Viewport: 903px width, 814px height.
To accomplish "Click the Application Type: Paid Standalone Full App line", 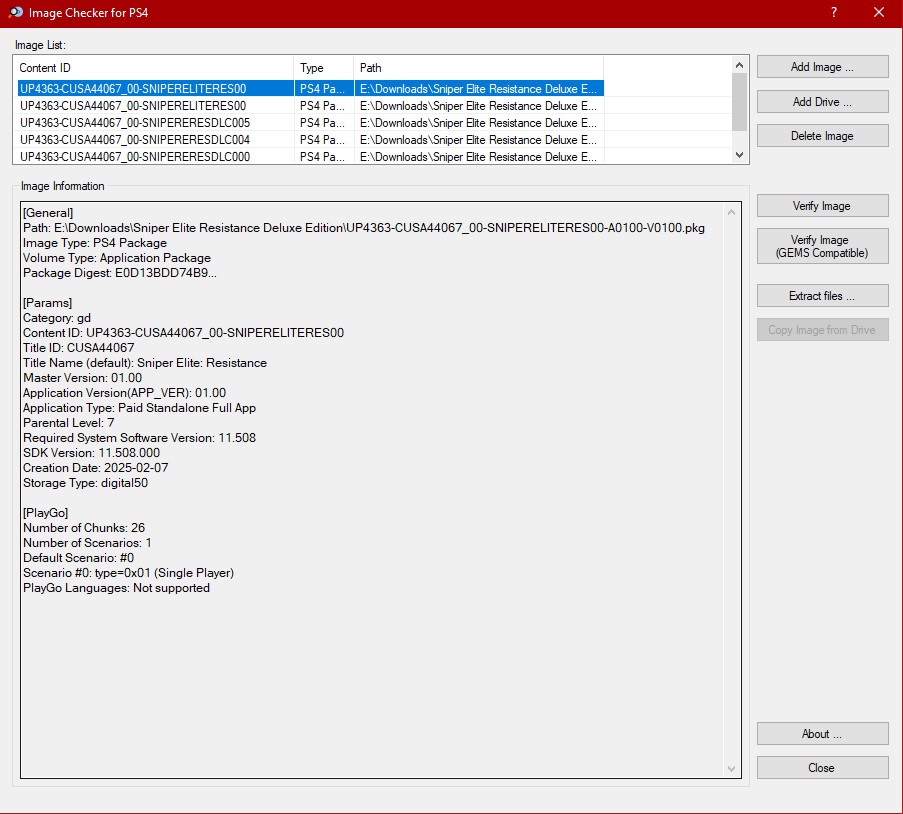I will click(x=139, y=408).
